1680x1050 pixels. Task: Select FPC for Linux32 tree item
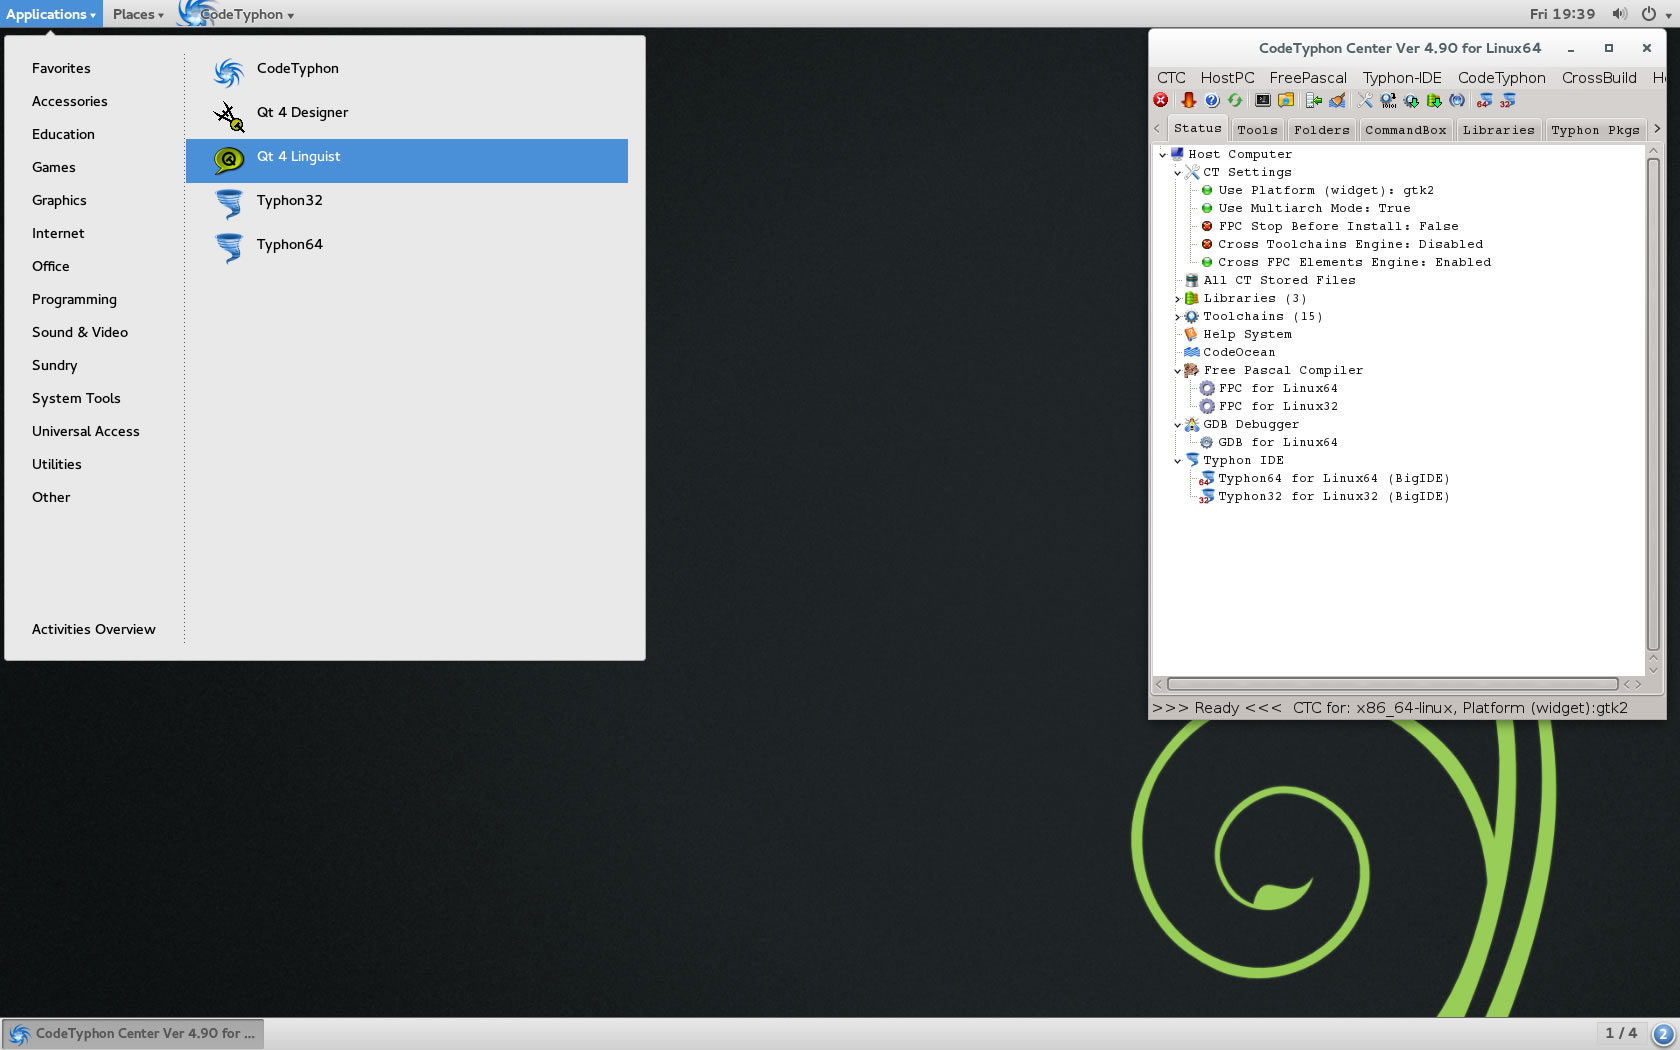coord(1278,407)
